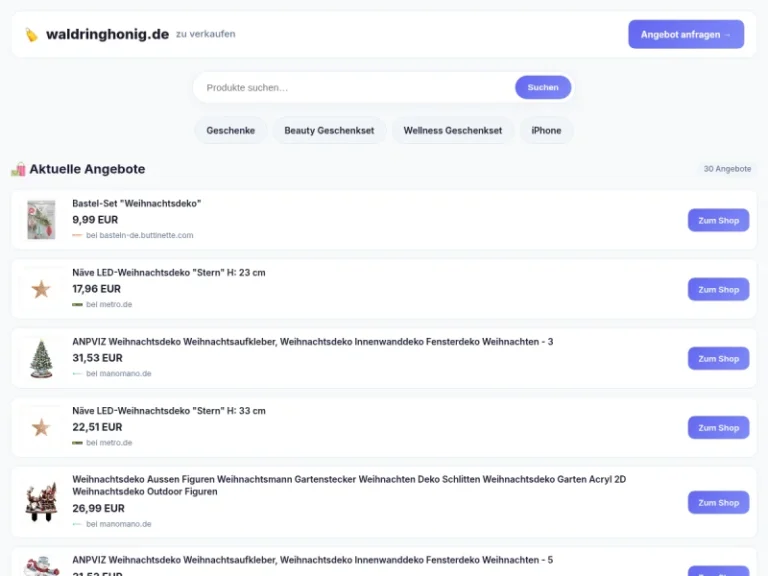Image resolution: width=768 pixels, height=576 pixels.
Task: Click Zum Shop for the 26,99 EUR Gartenstecker
Action: click(718, 502)
